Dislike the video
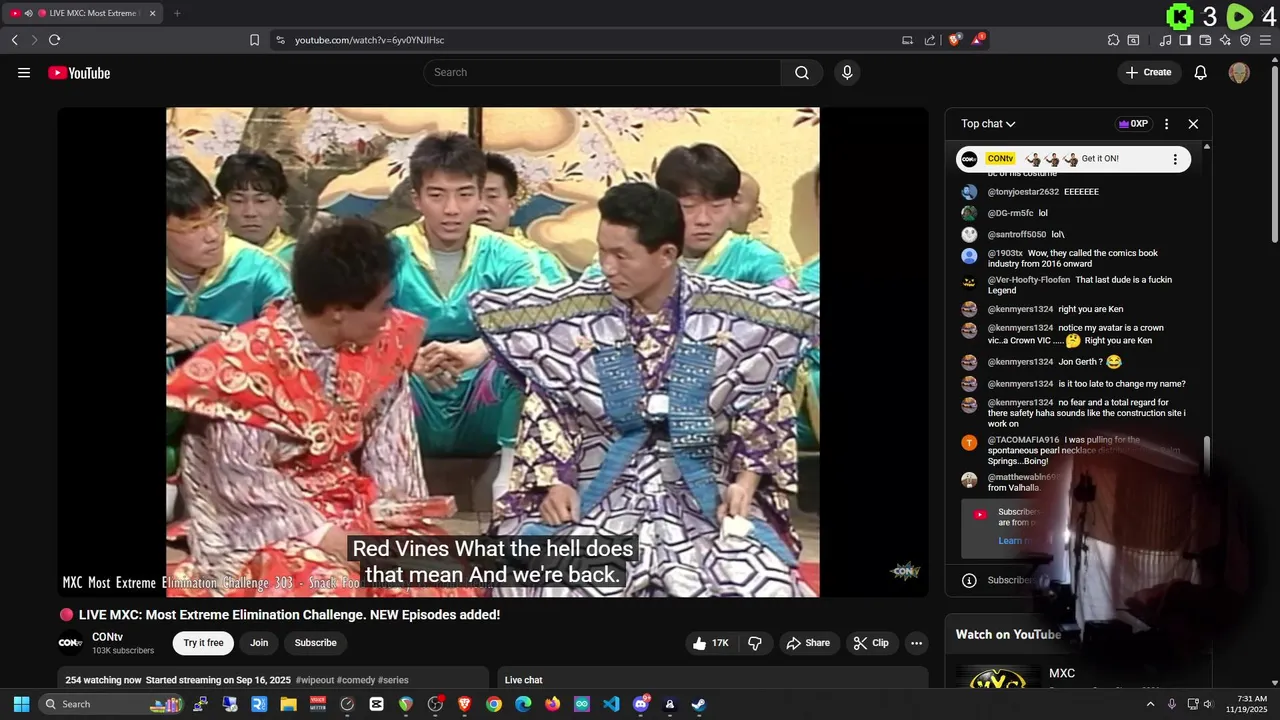 (x=755, y=643)
